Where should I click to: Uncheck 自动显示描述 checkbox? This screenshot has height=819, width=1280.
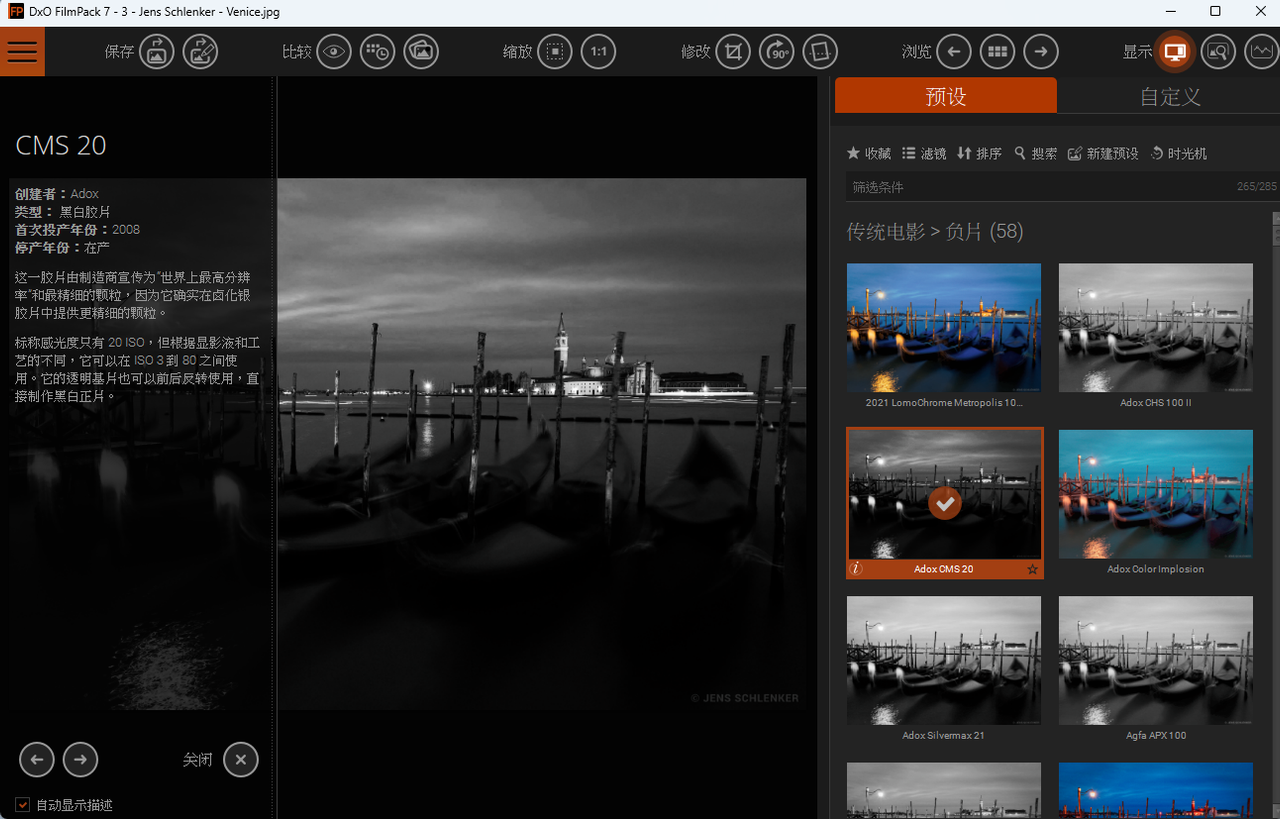22,805
